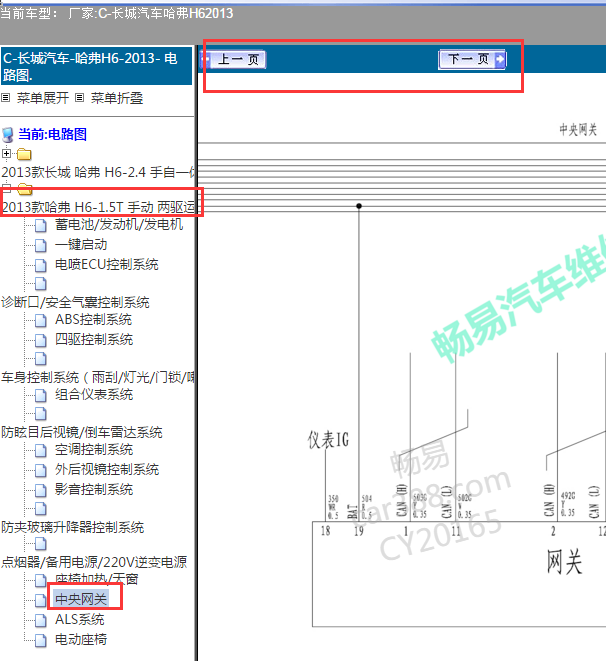Screen dimensions: 606x661
Task: Expand the menu via 菜单展开
Action: [x=43, y=98]
